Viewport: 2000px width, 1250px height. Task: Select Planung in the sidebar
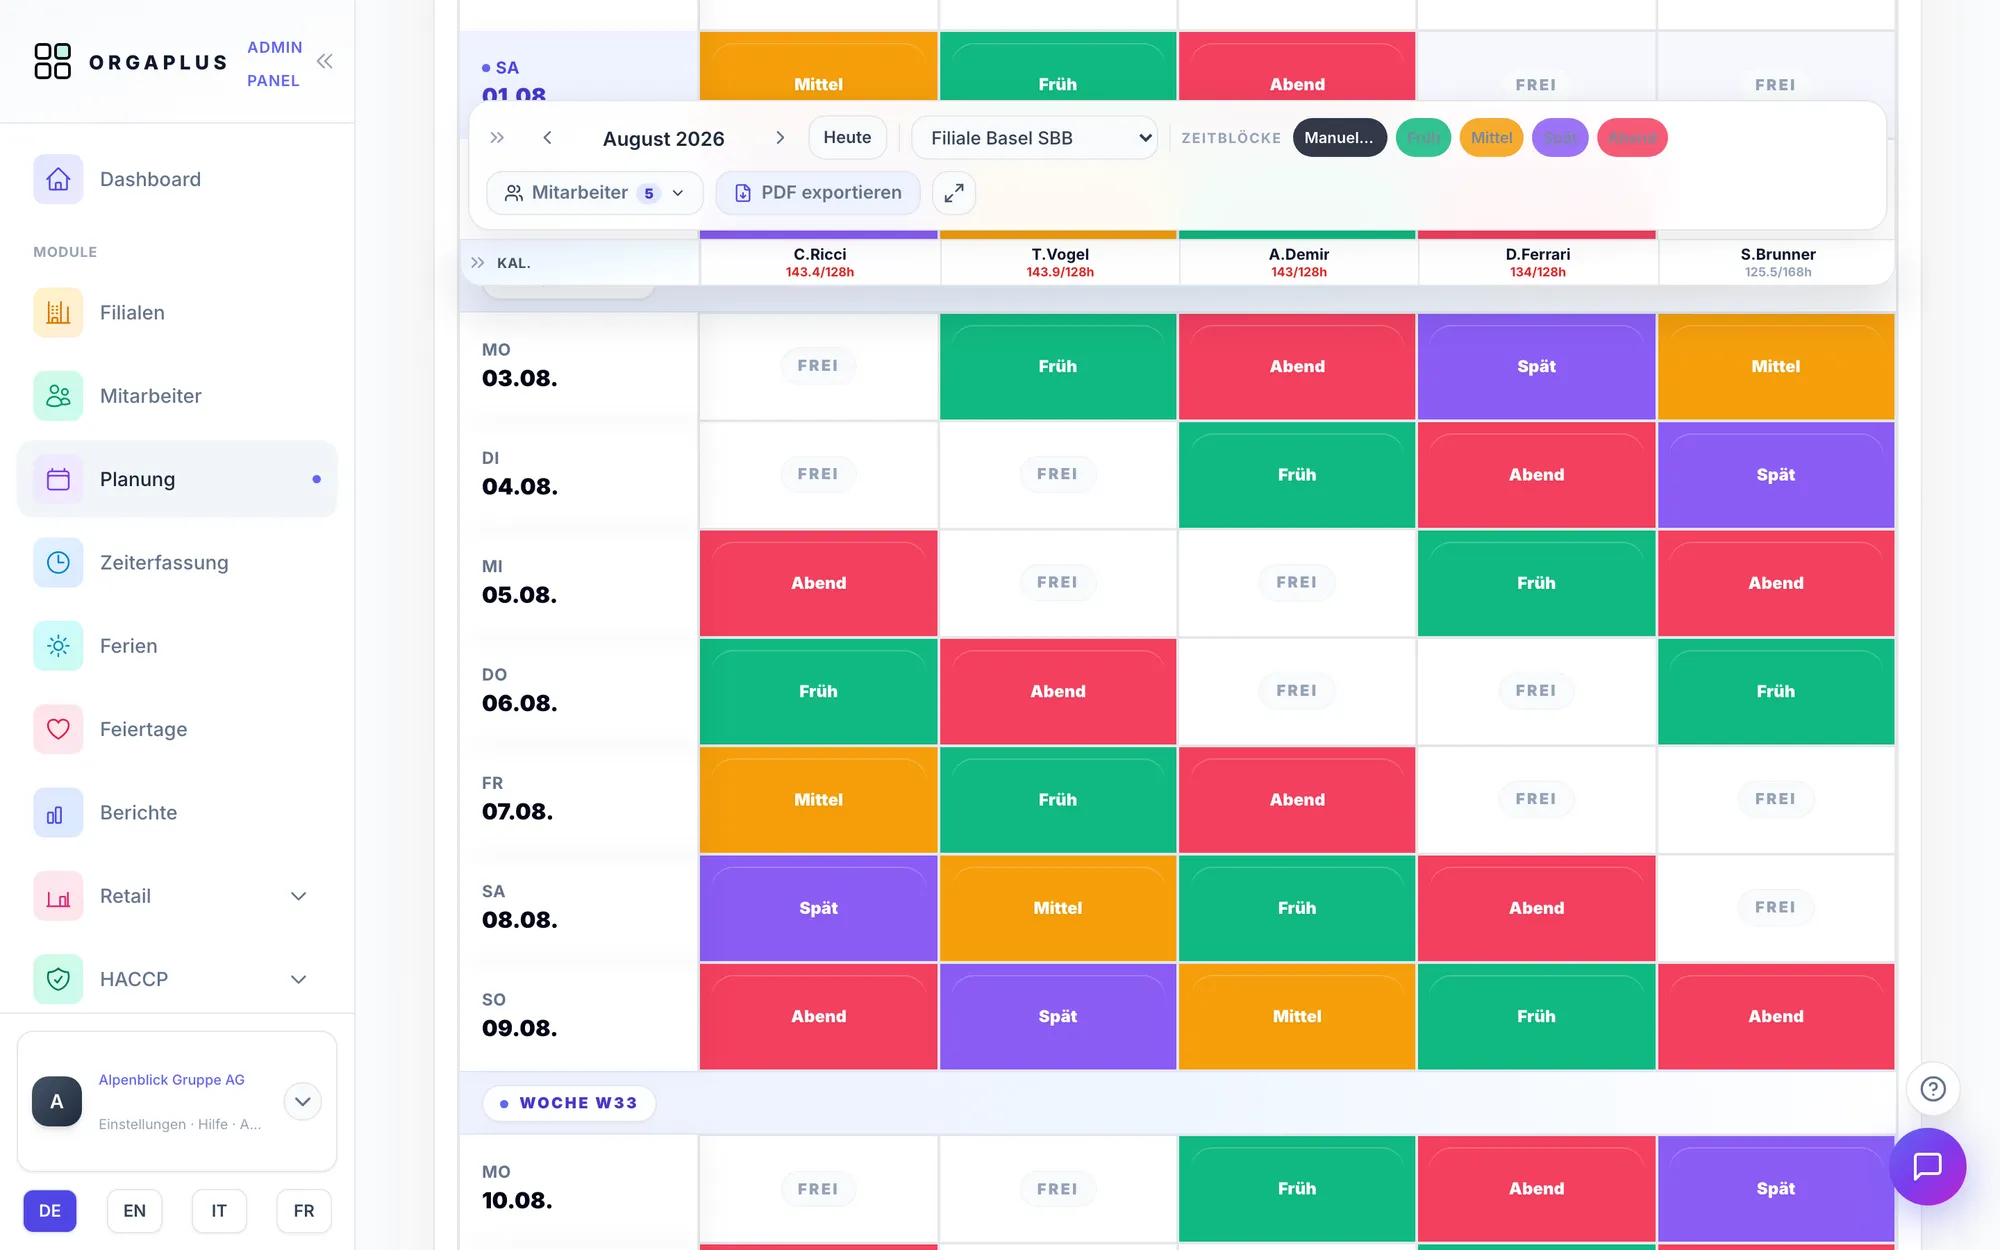pos(177,479)
